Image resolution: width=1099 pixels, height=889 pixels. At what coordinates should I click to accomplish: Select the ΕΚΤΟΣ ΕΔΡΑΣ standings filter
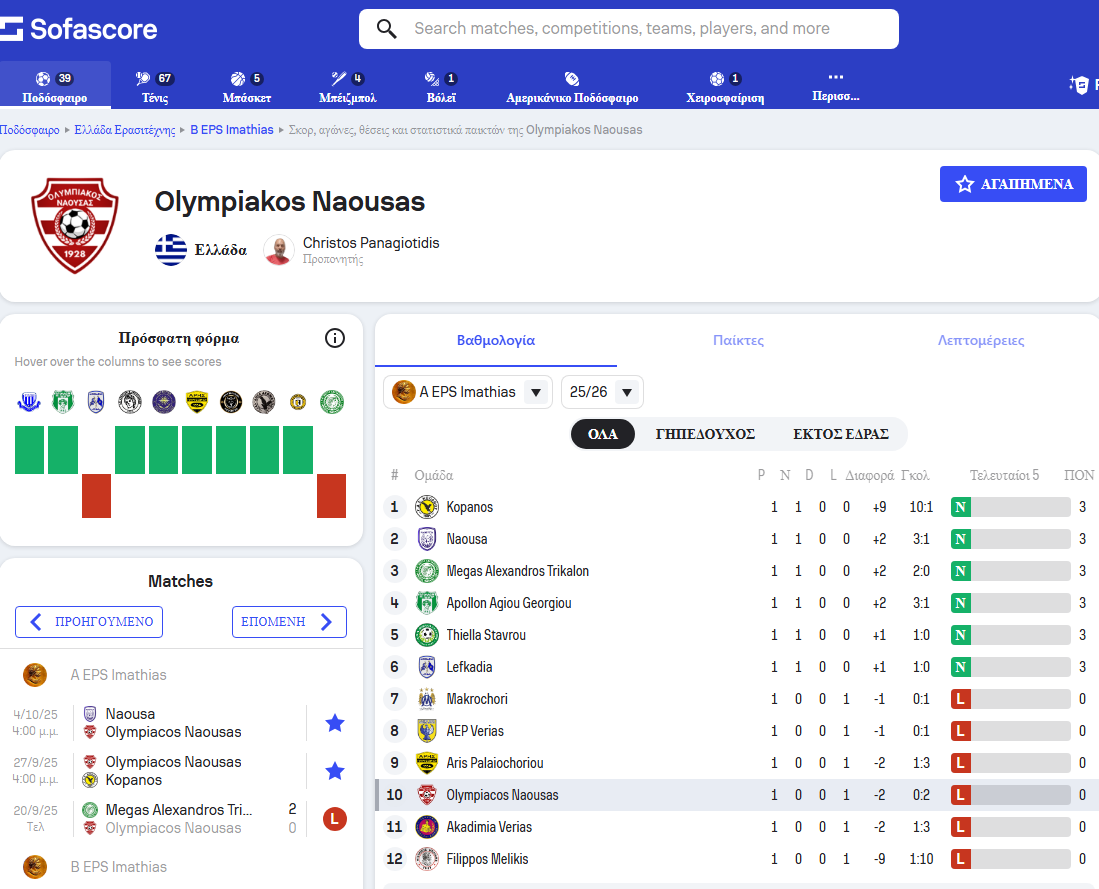[840, 434]
